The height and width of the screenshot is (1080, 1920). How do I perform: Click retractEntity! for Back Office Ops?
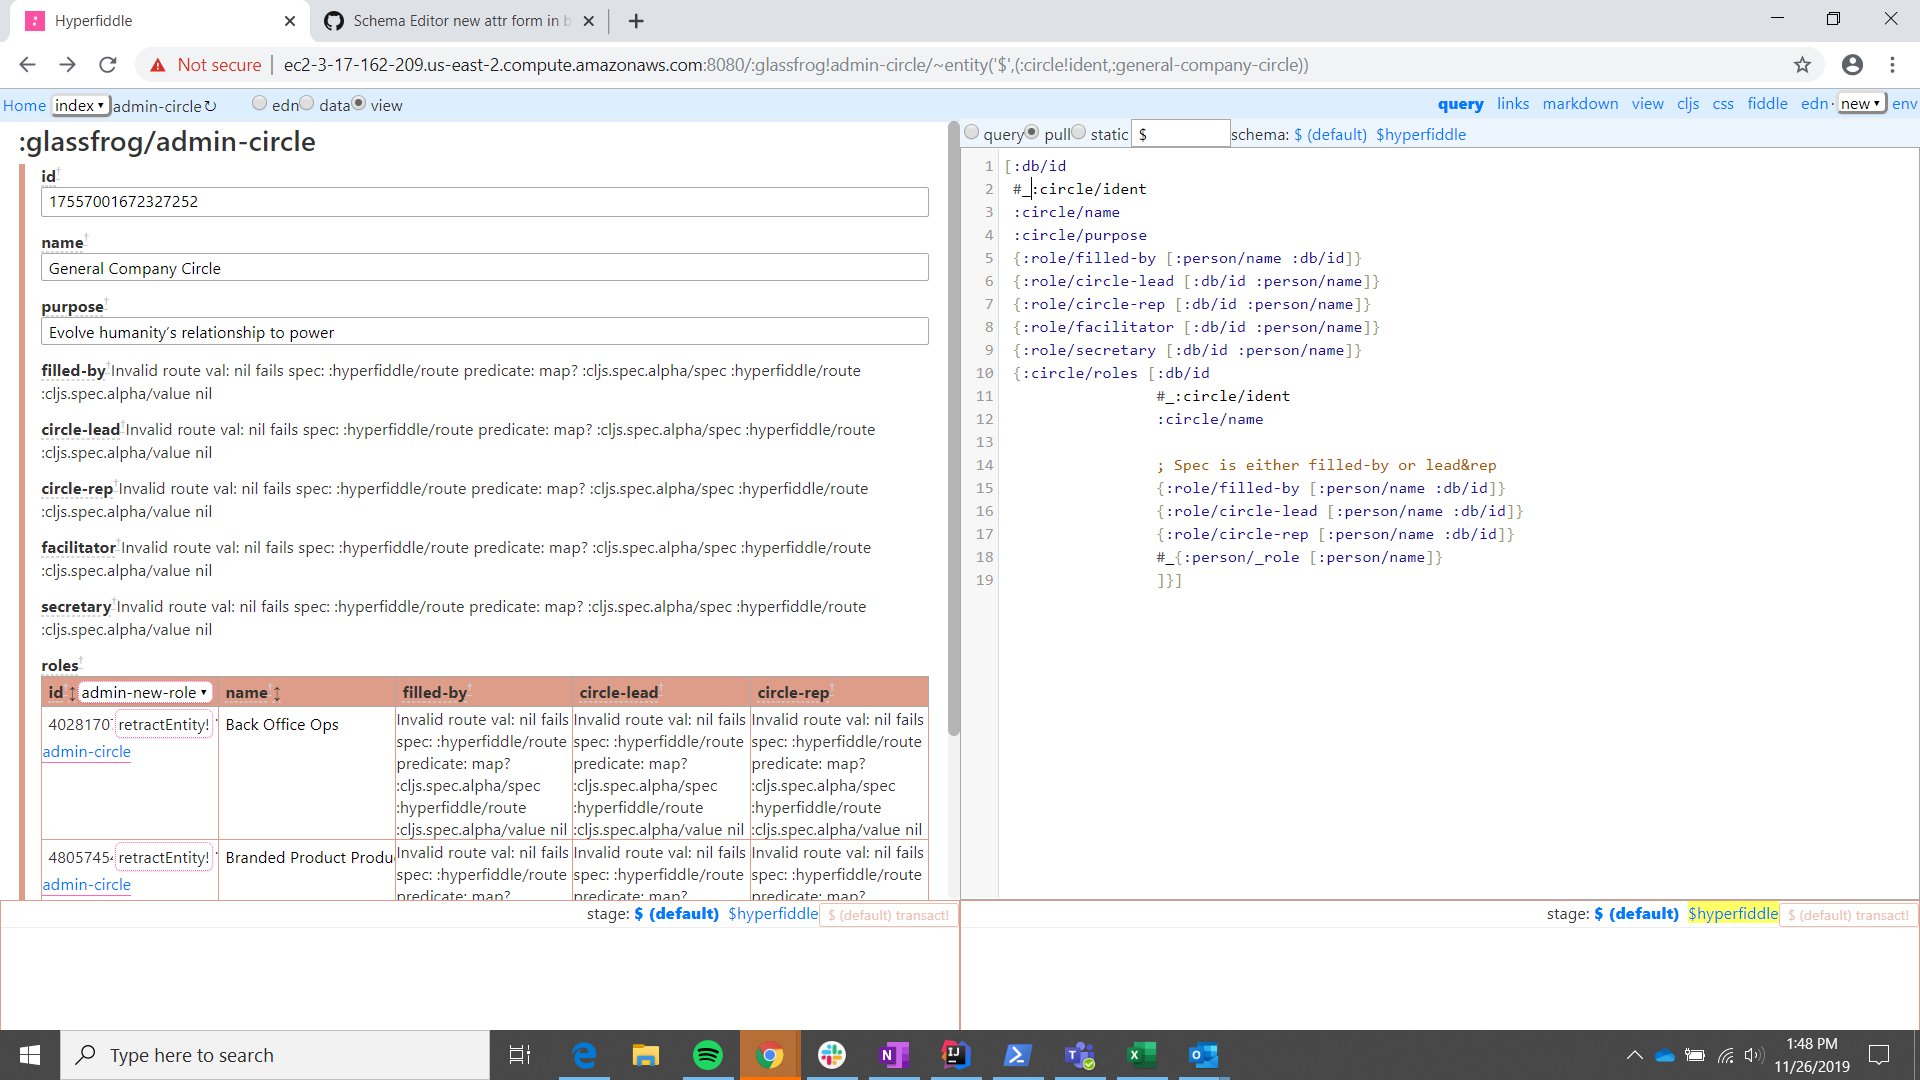(164, 725)
